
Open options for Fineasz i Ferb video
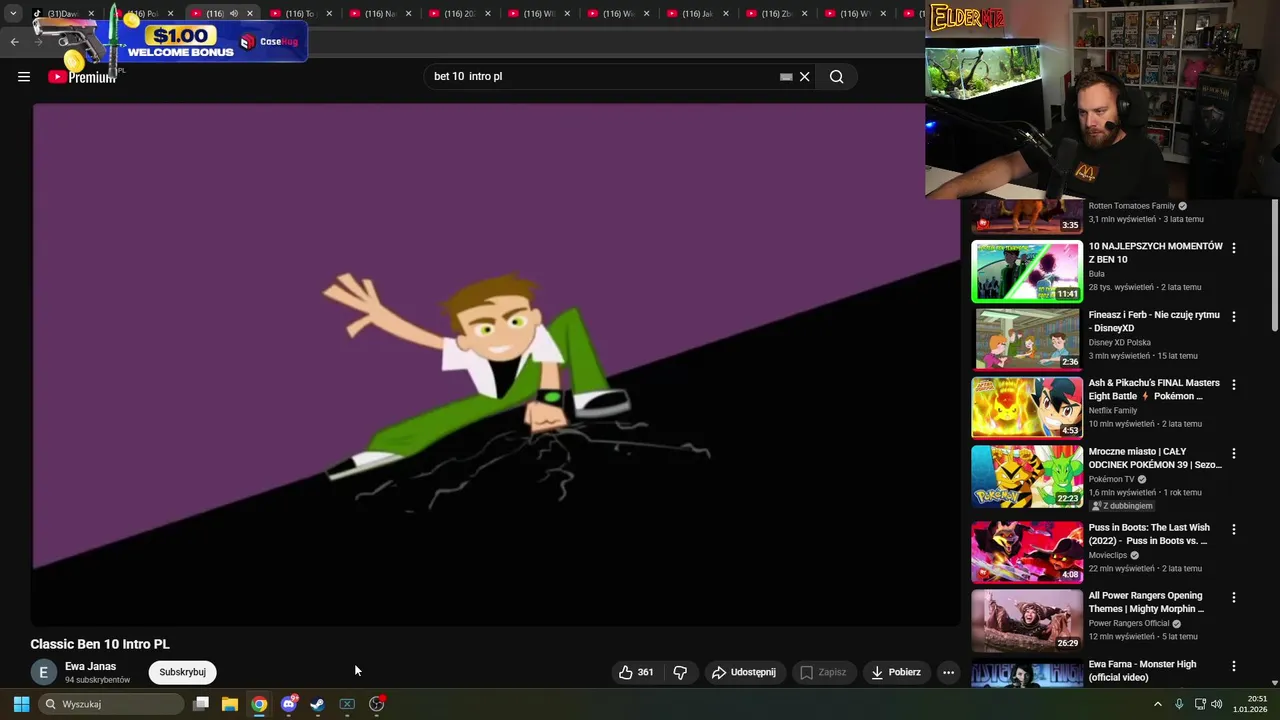click(1233, 316)
